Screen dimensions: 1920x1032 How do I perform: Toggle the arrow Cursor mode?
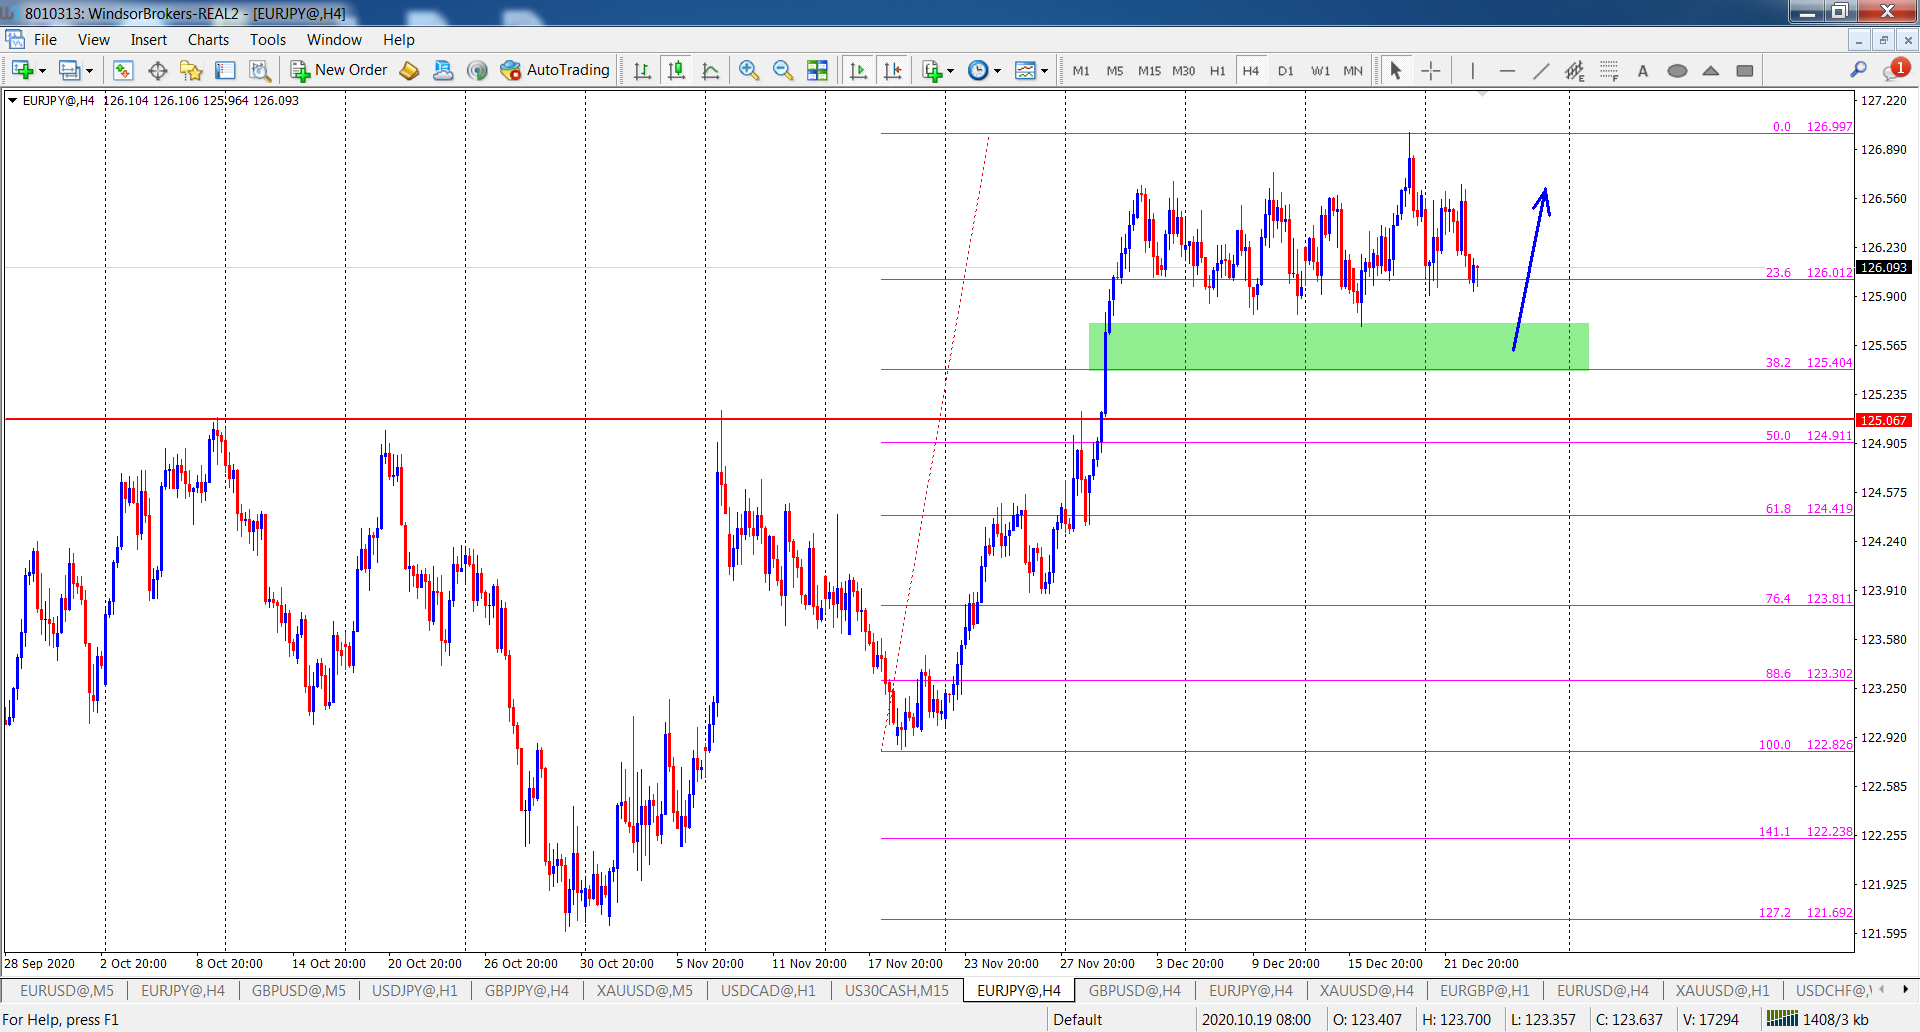coord(1396,70)
